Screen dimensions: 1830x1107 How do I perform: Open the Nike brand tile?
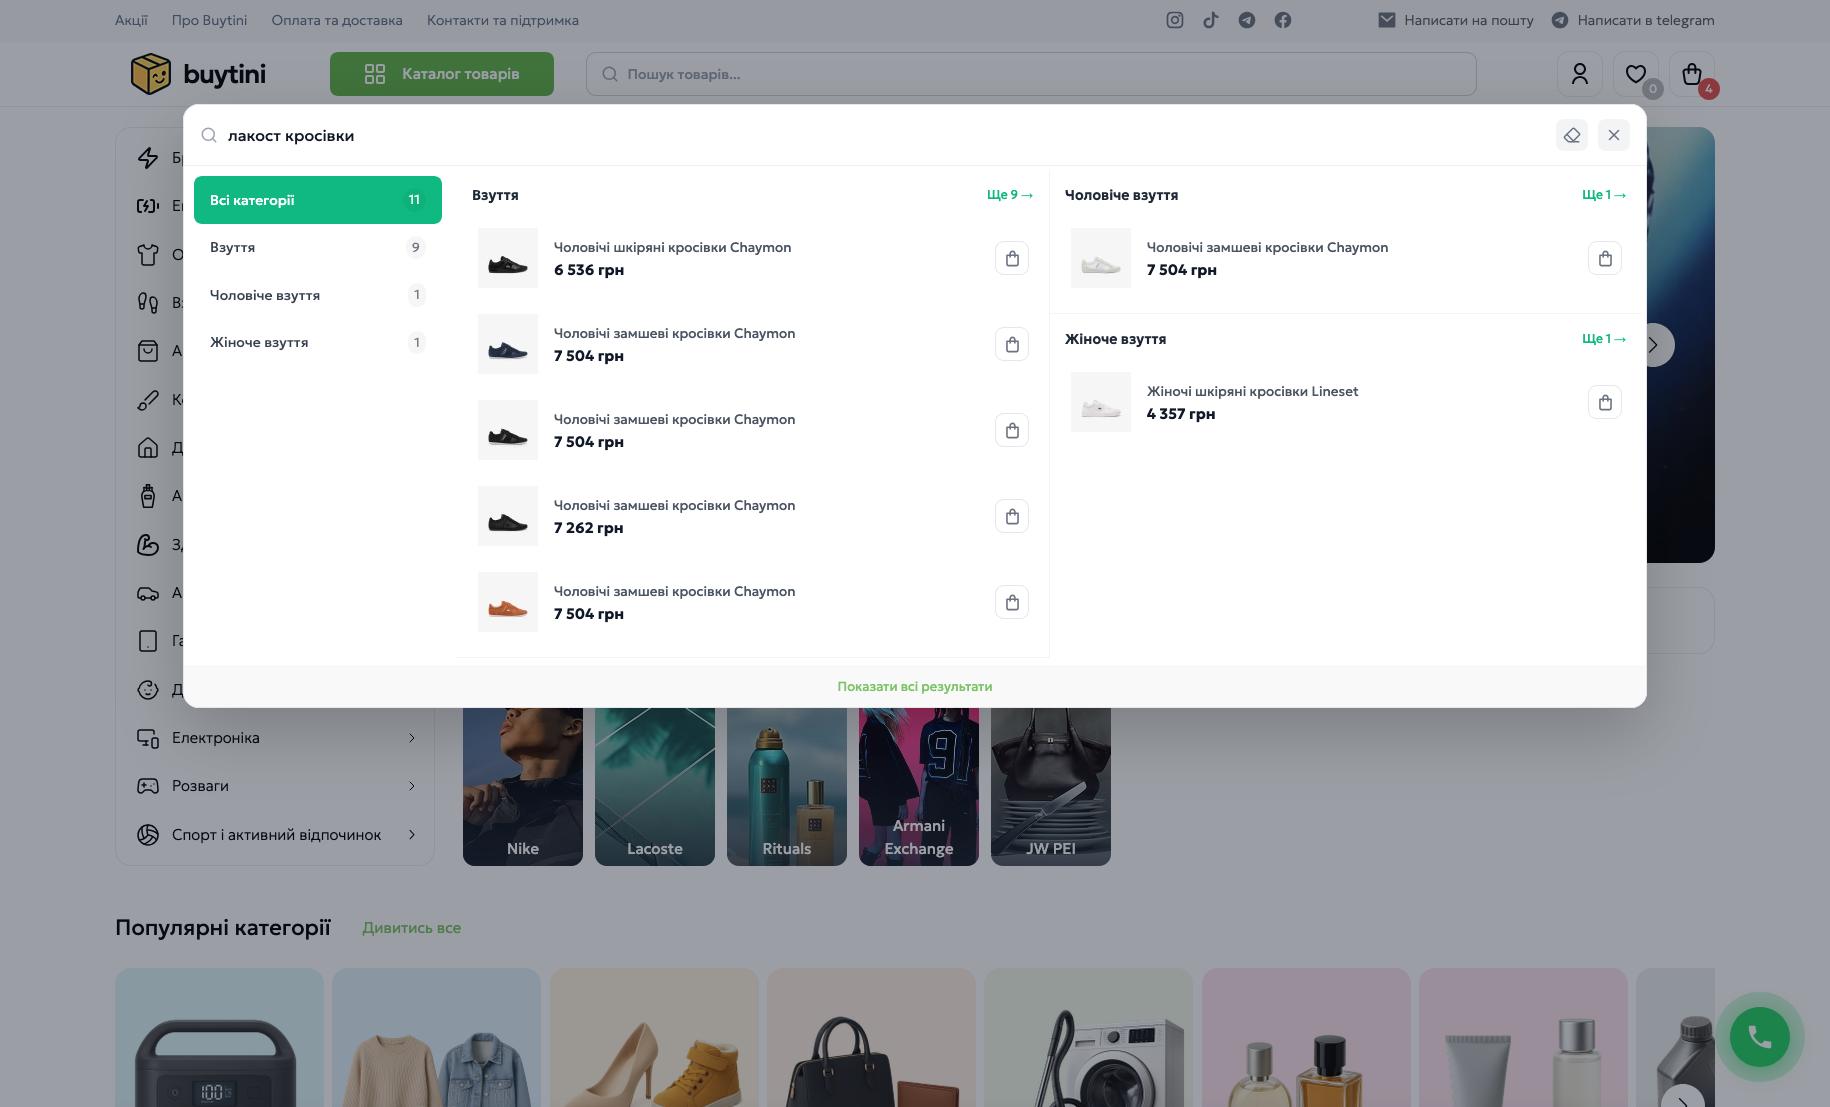[523, 787]
